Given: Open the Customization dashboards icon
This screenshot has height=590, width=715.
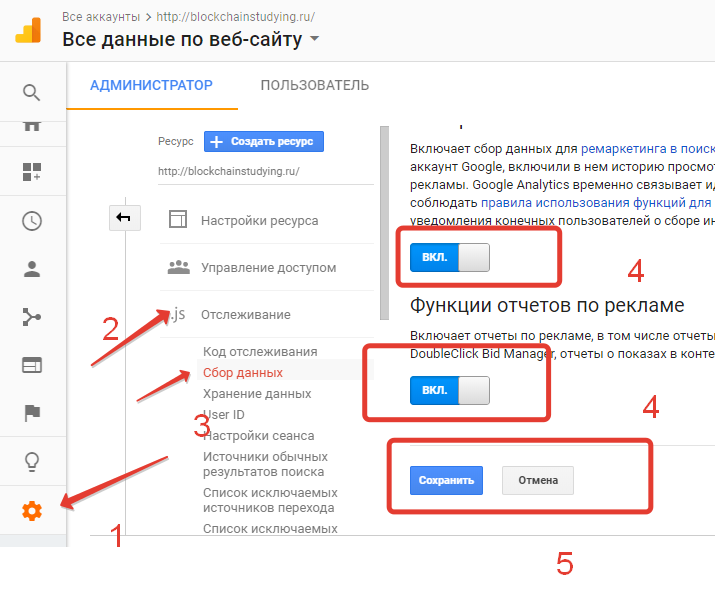Looking at the screenshot, I should click(x=32, y=172).
